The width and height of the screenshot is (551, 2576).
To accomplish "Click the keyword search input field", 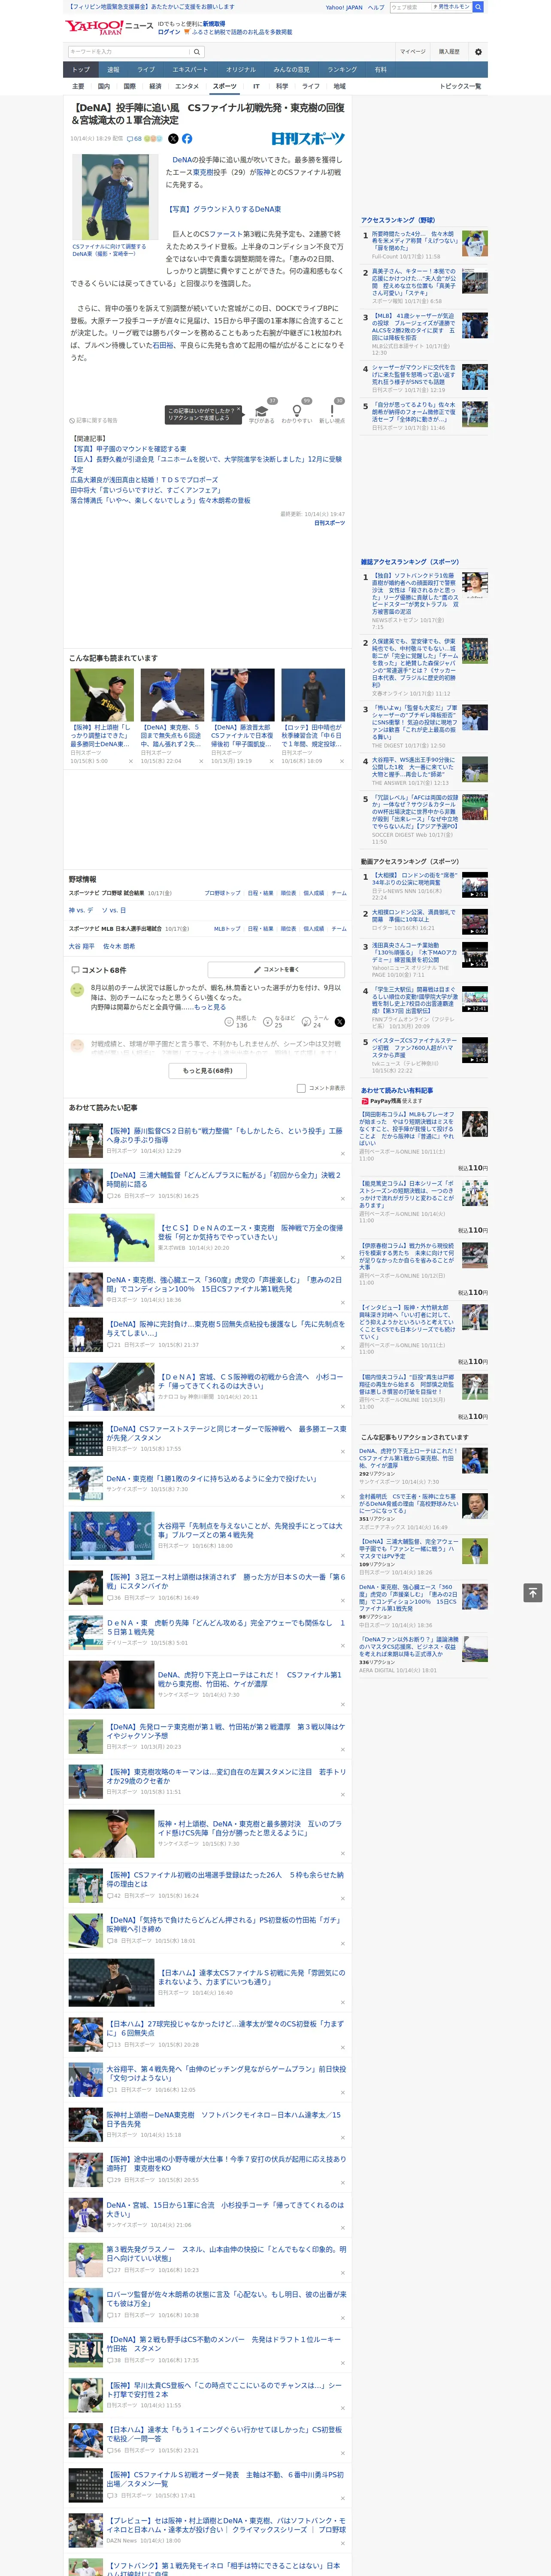I will click(x=129, y=52).
